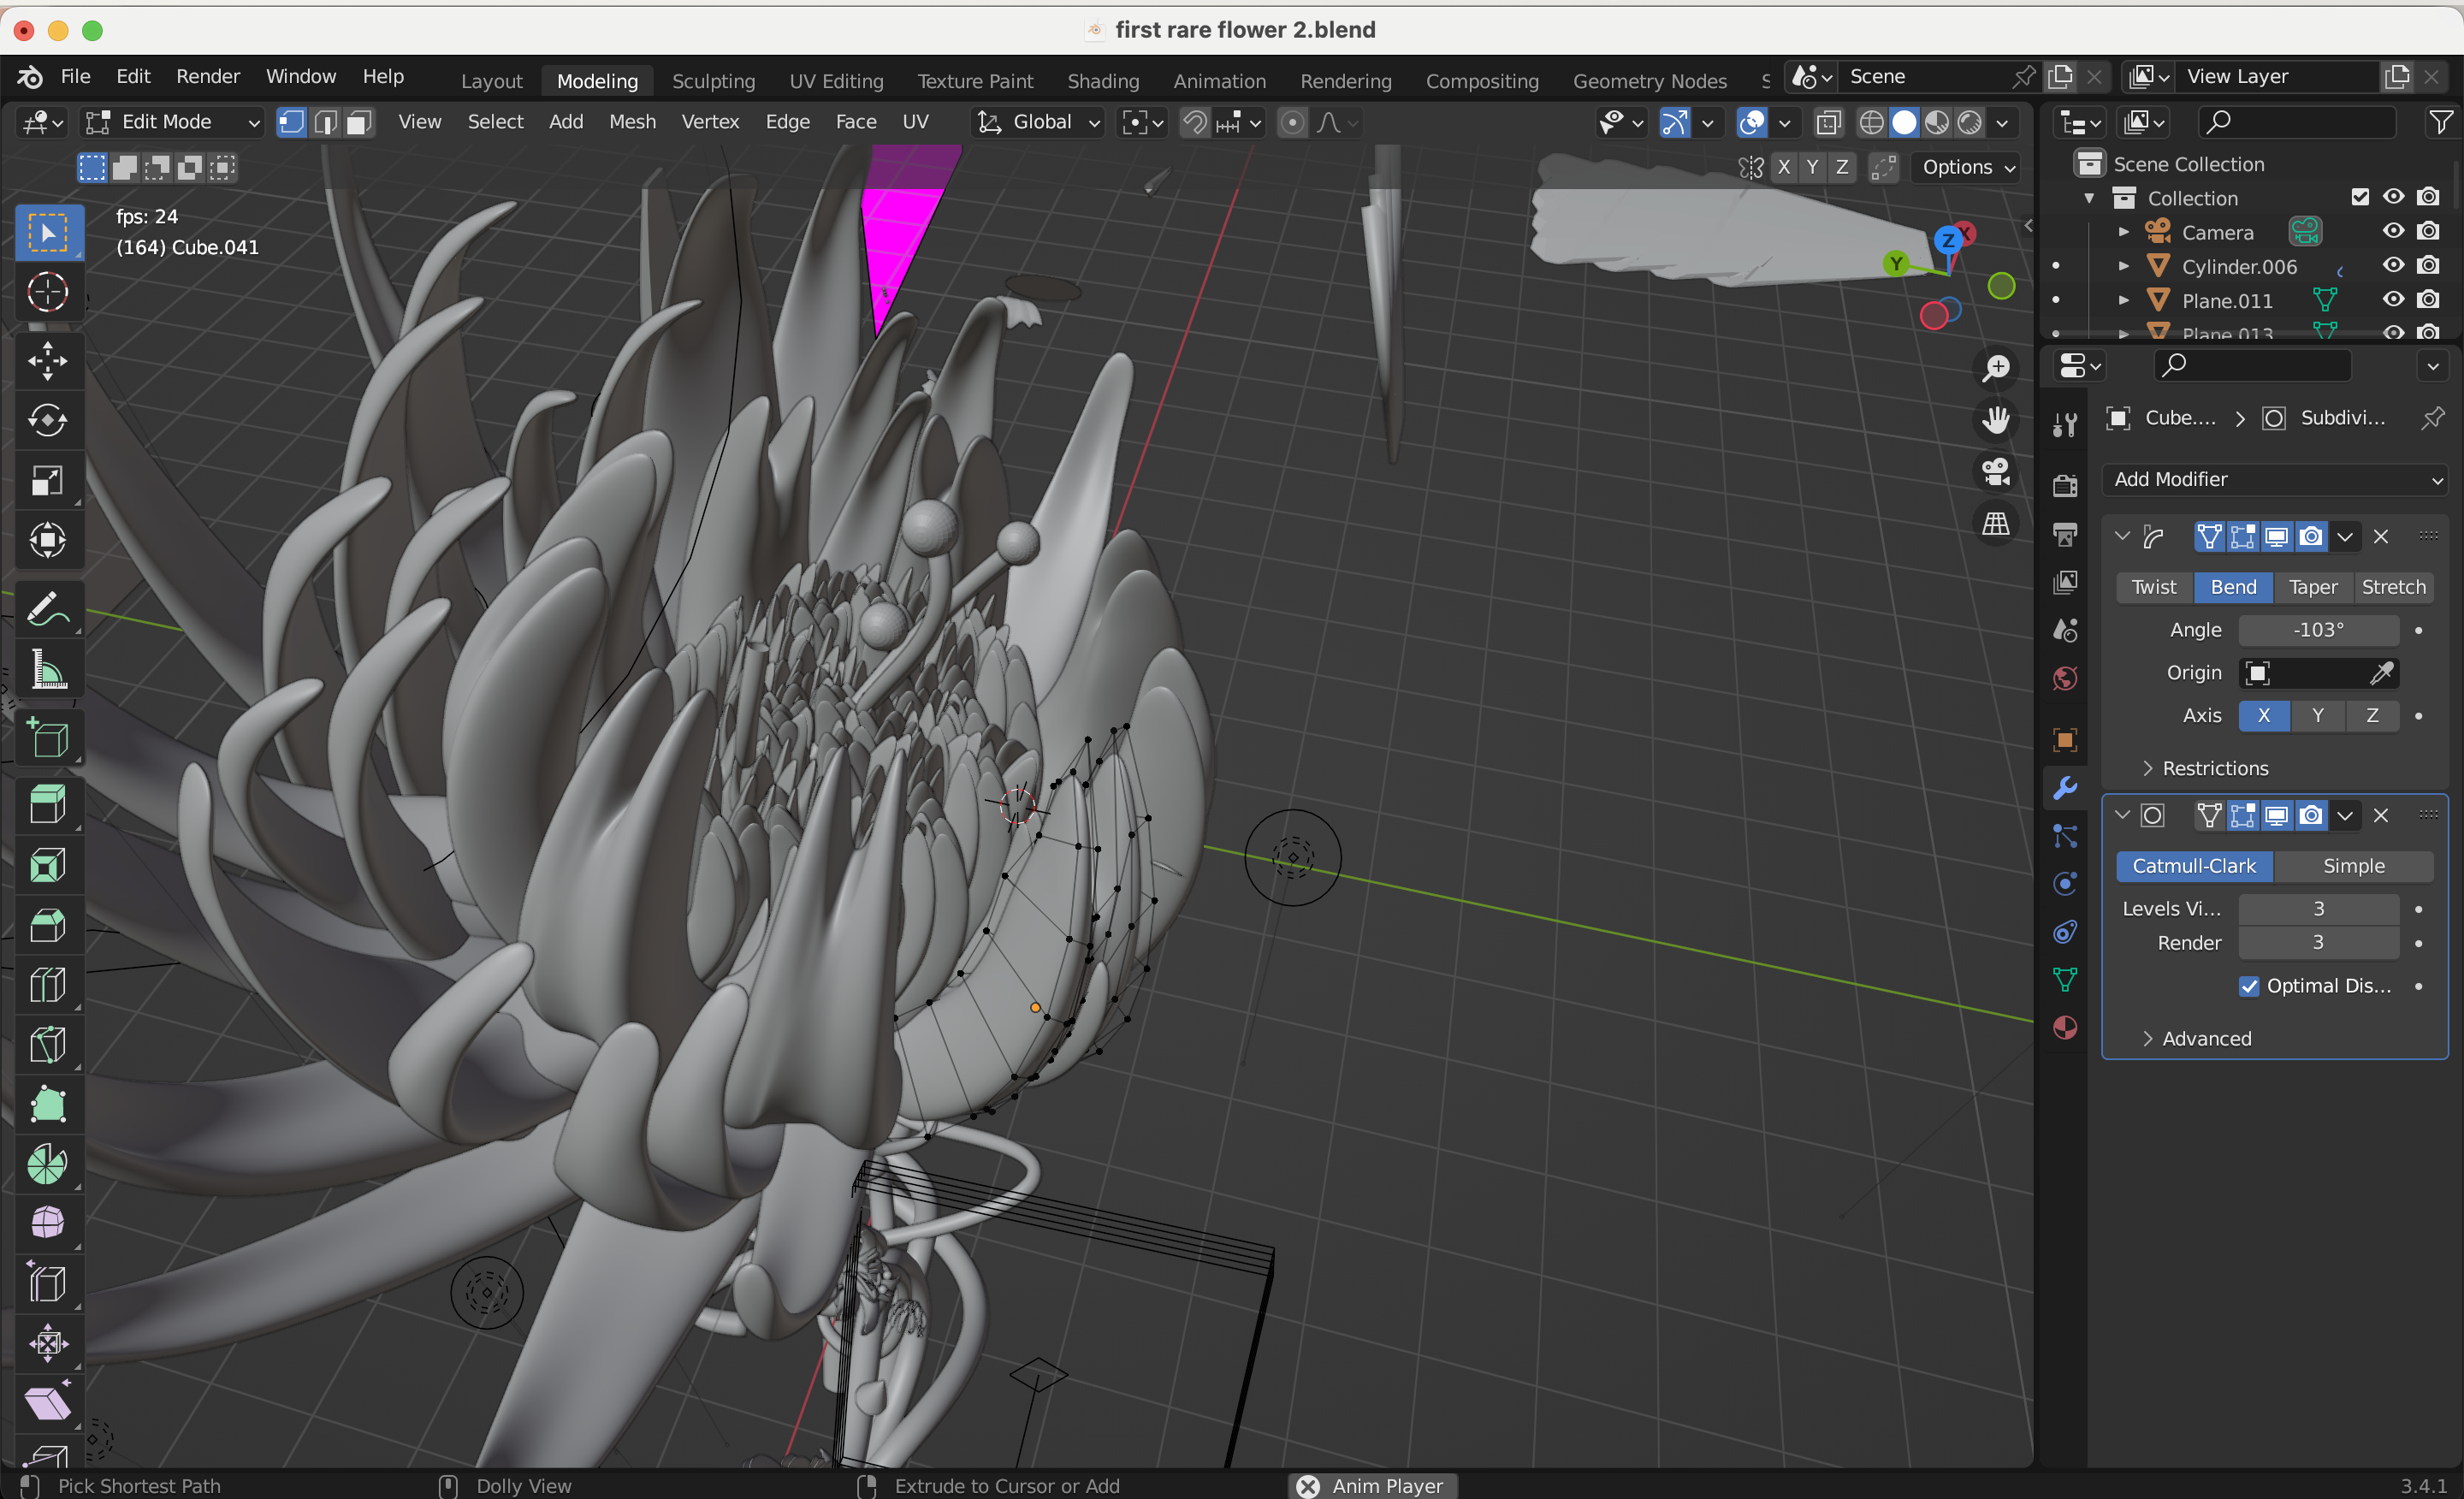Image resolution: width=2464 pixels, height=1499 pixels.
Task: Select the Move tool in toolbar
Action: coord(47,361)
